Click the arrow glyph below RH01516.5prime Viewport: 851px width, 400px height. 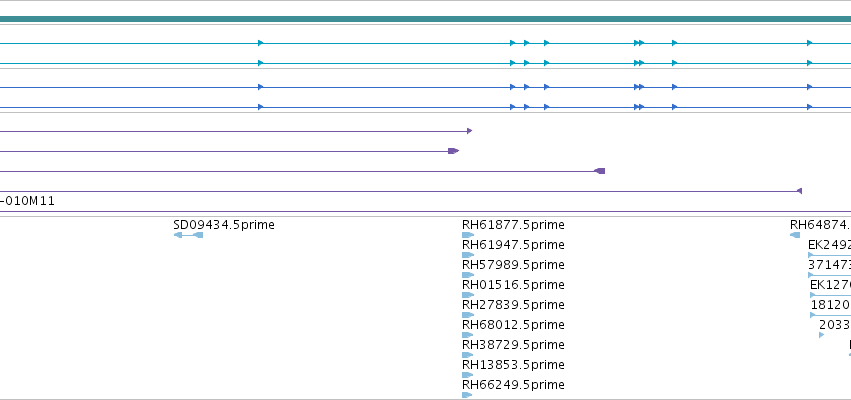pyautogui.click(x=468, y=295)
